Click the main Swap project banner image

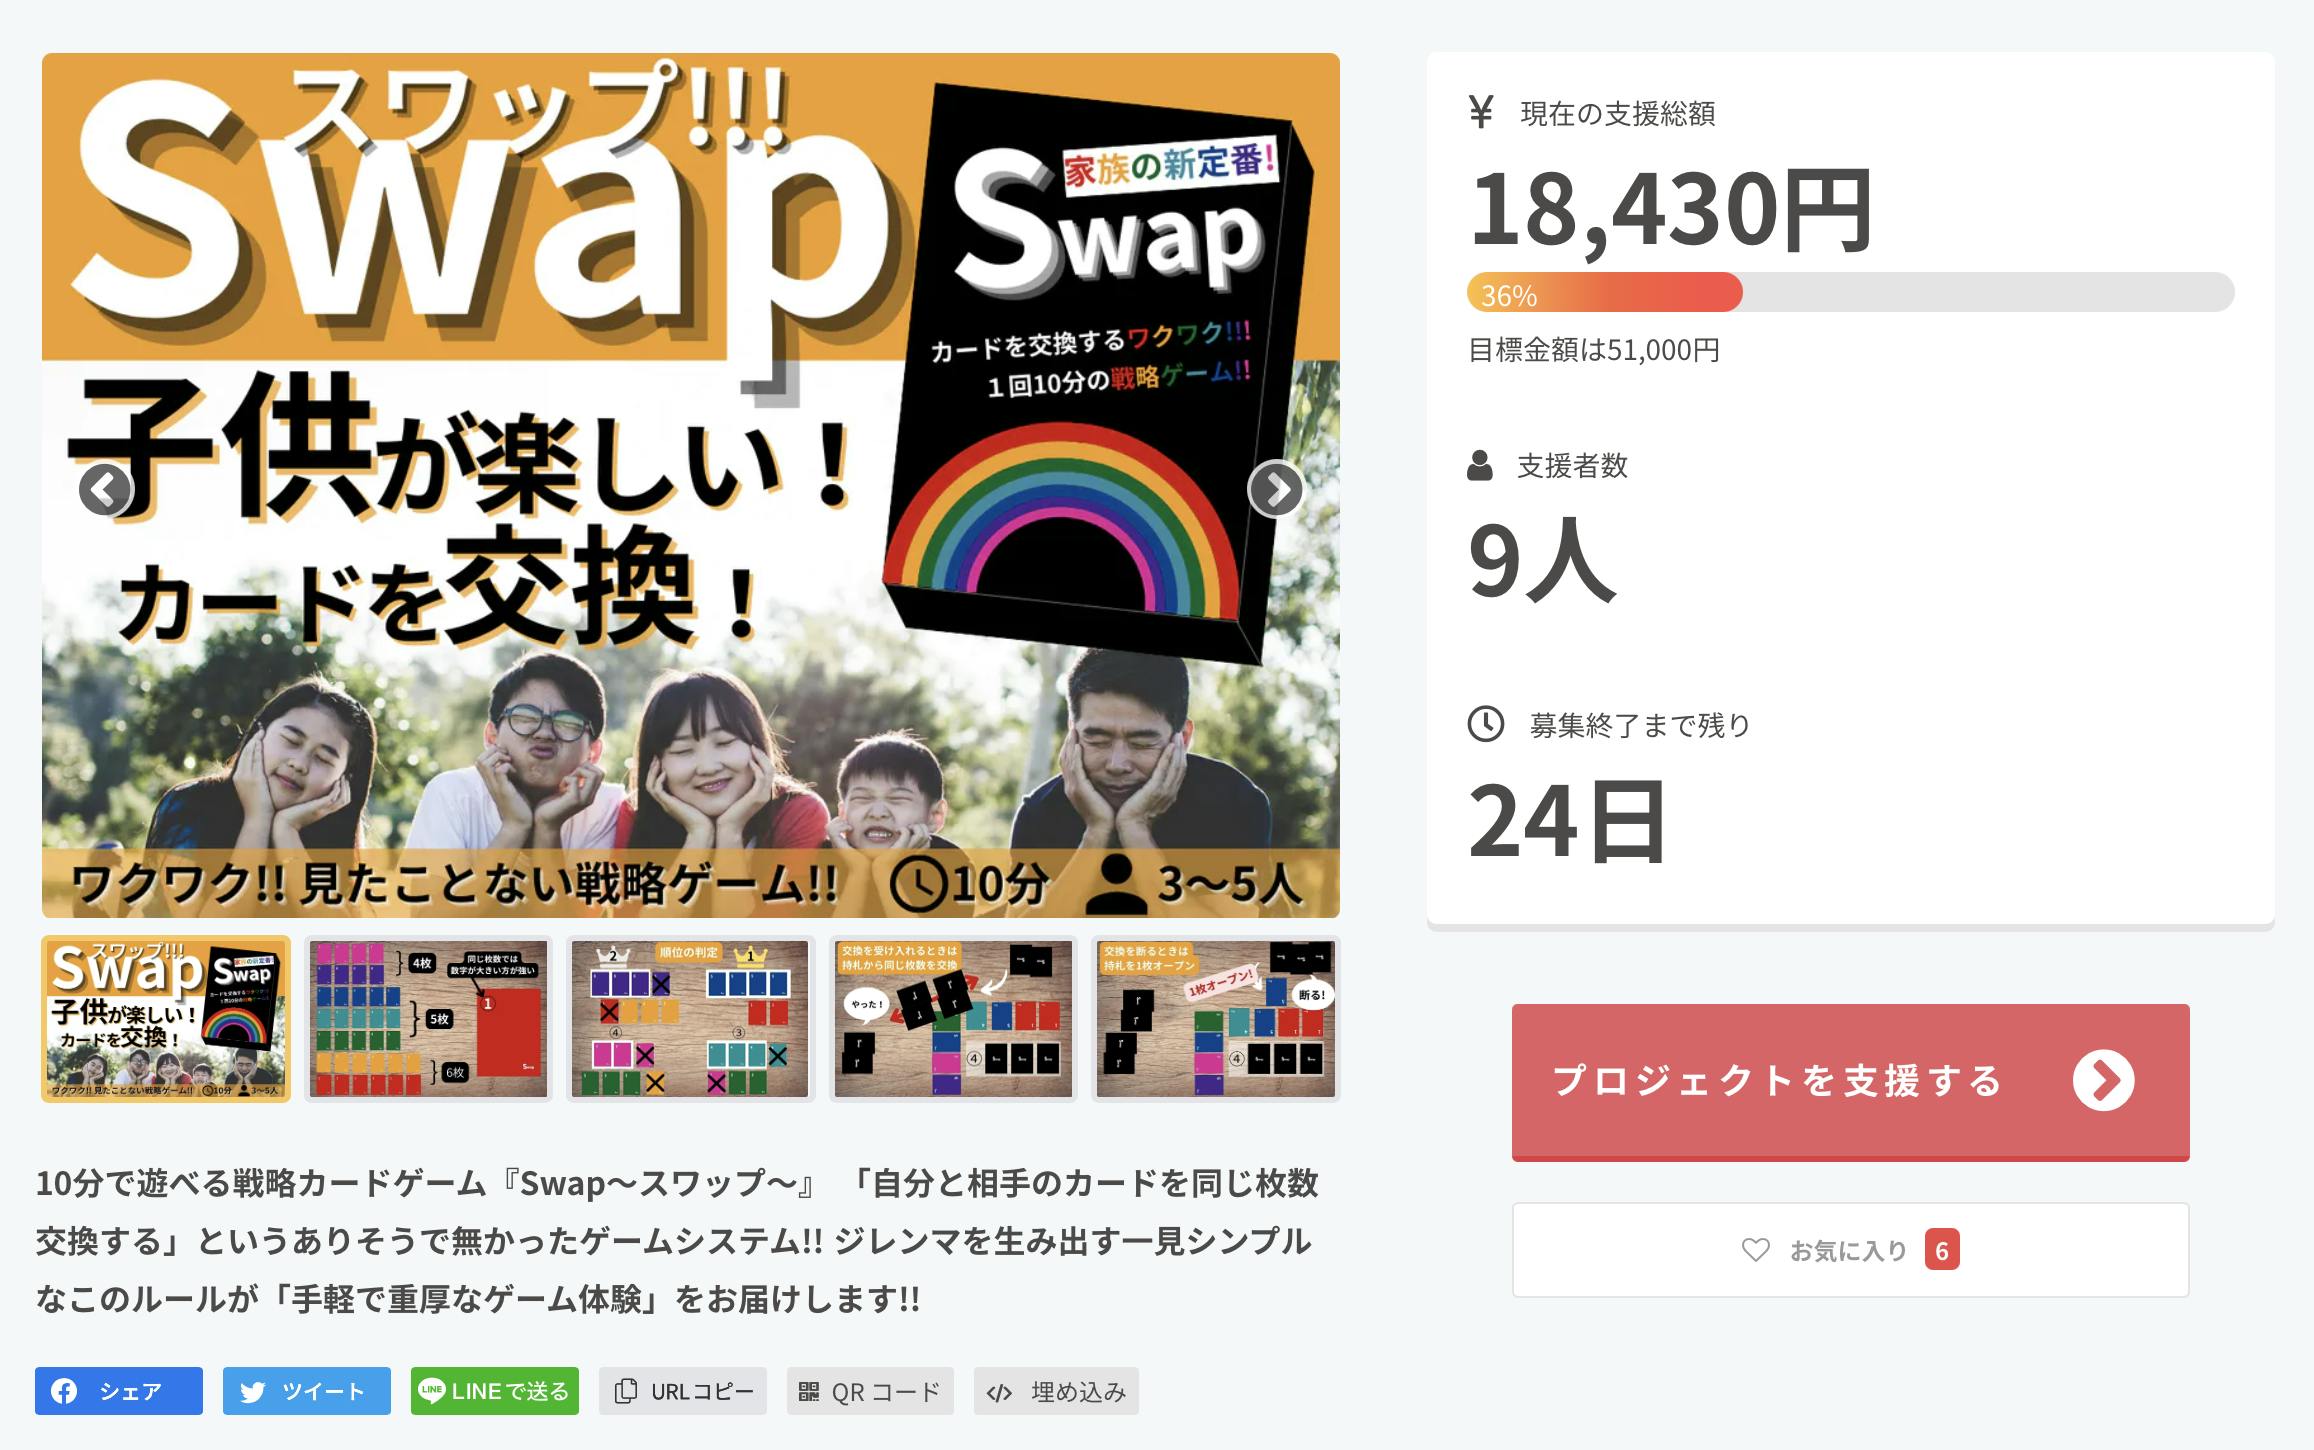(690, 485)
